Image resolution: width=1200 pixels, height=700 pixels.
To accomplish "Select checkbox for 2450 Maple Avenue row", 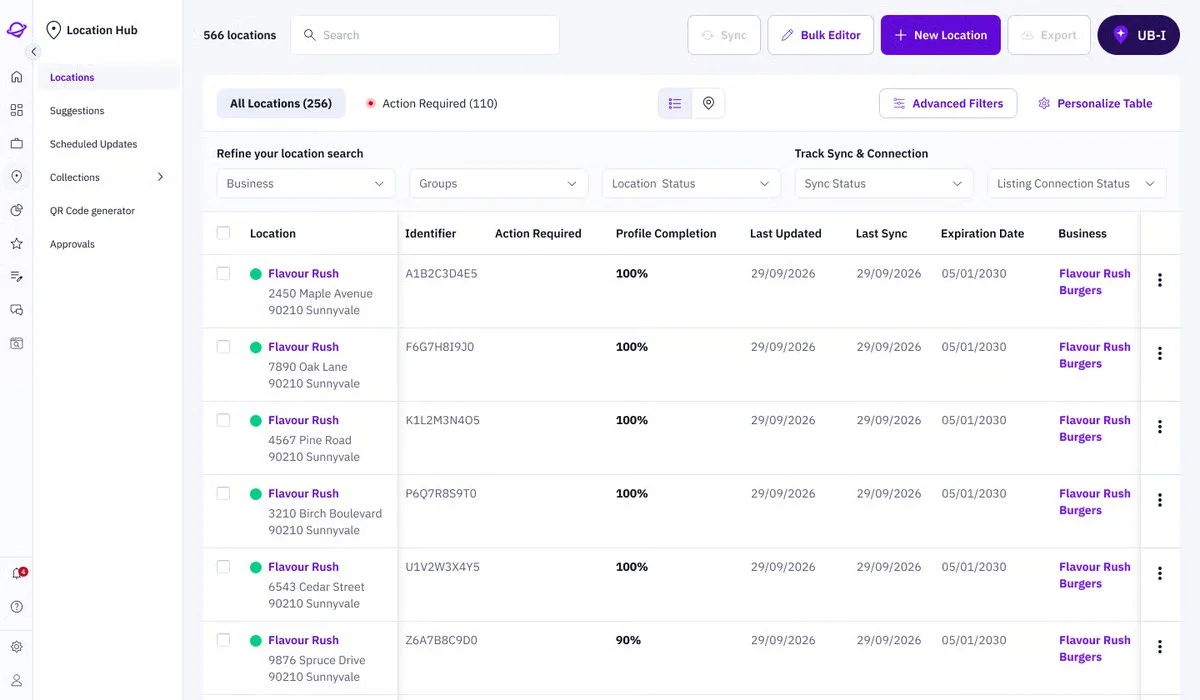I will 223,273.
